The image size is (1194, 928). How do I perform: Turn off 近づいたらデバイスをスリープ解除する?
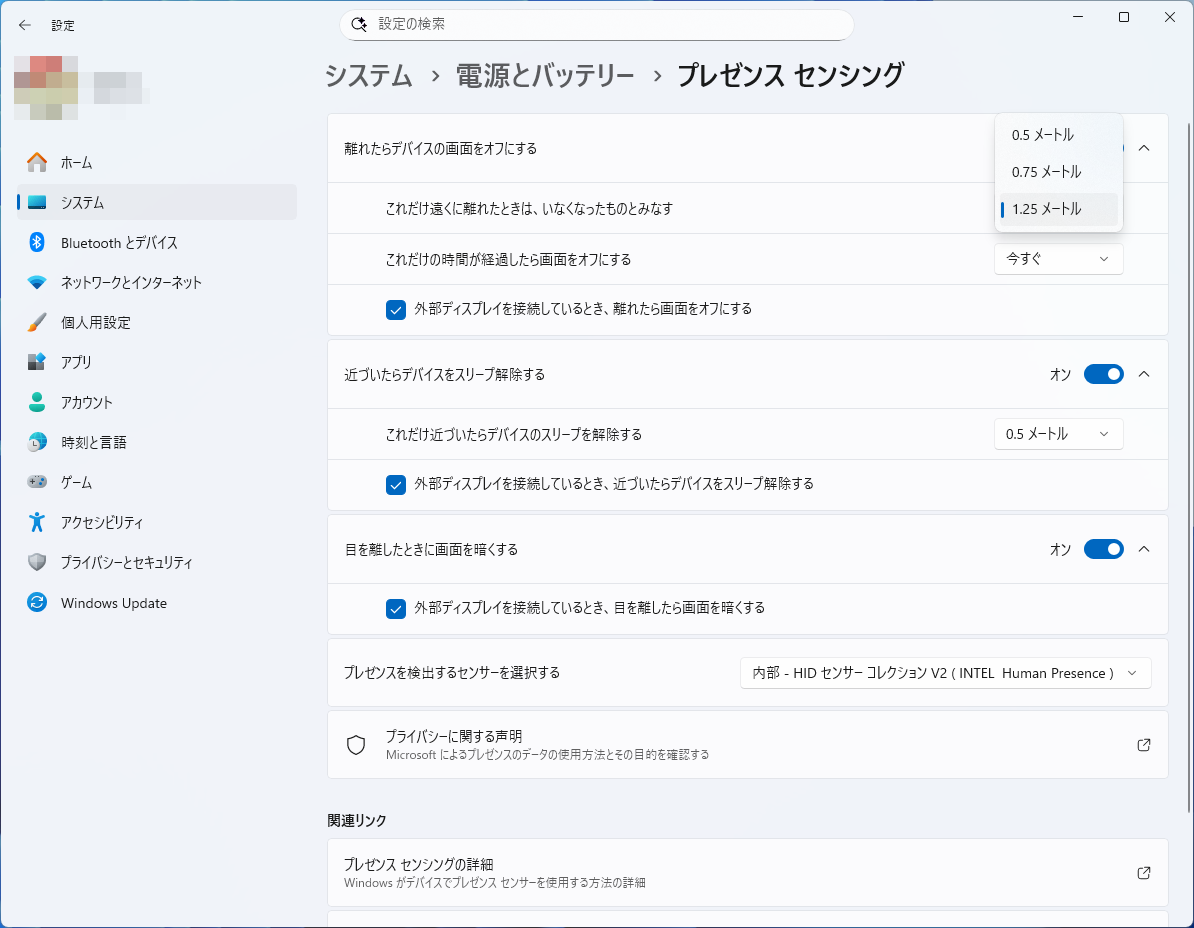pos(1103,374)
